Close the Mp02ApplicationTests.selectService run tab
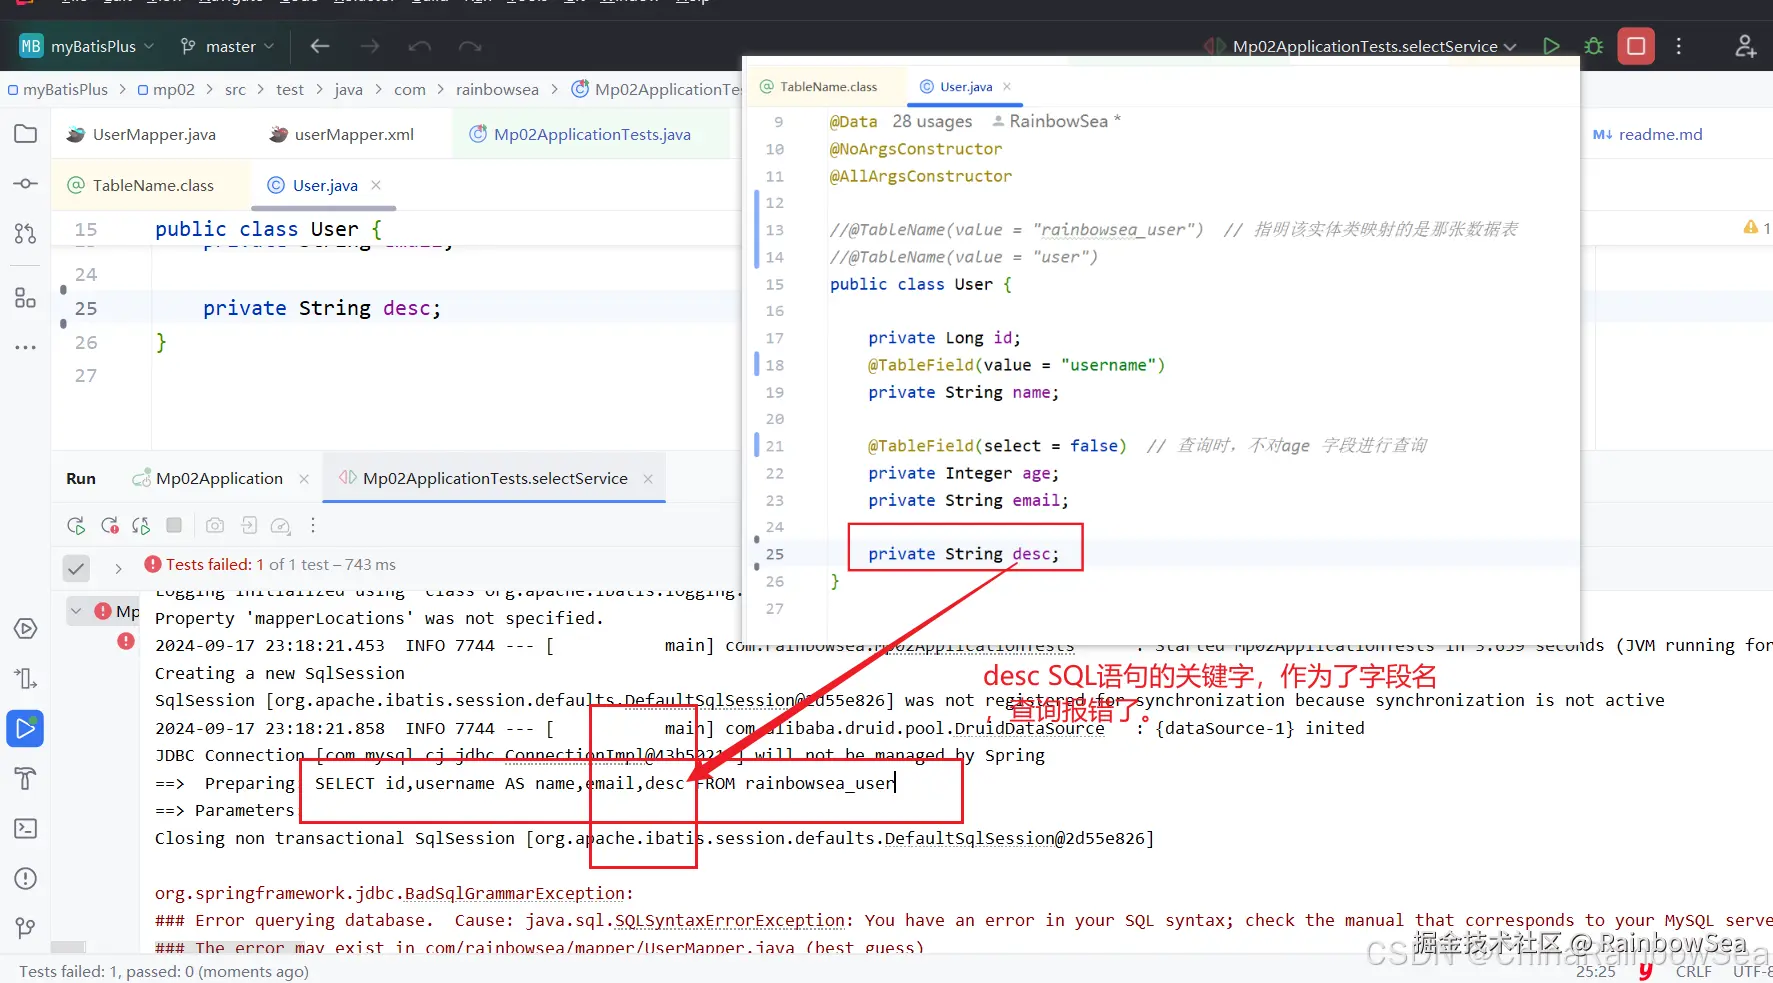1773x983 pixels. point(648,479)
